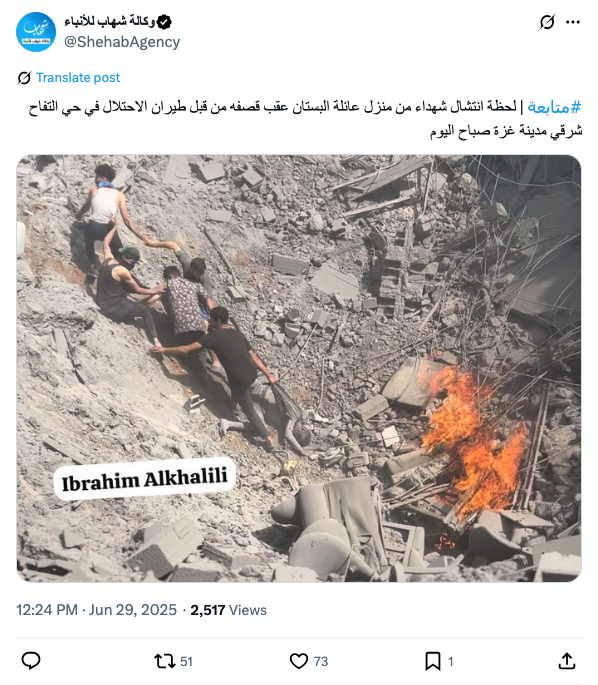Click the 51 reposts count
This screenshot has height=685, width=598.
(187, 661)
